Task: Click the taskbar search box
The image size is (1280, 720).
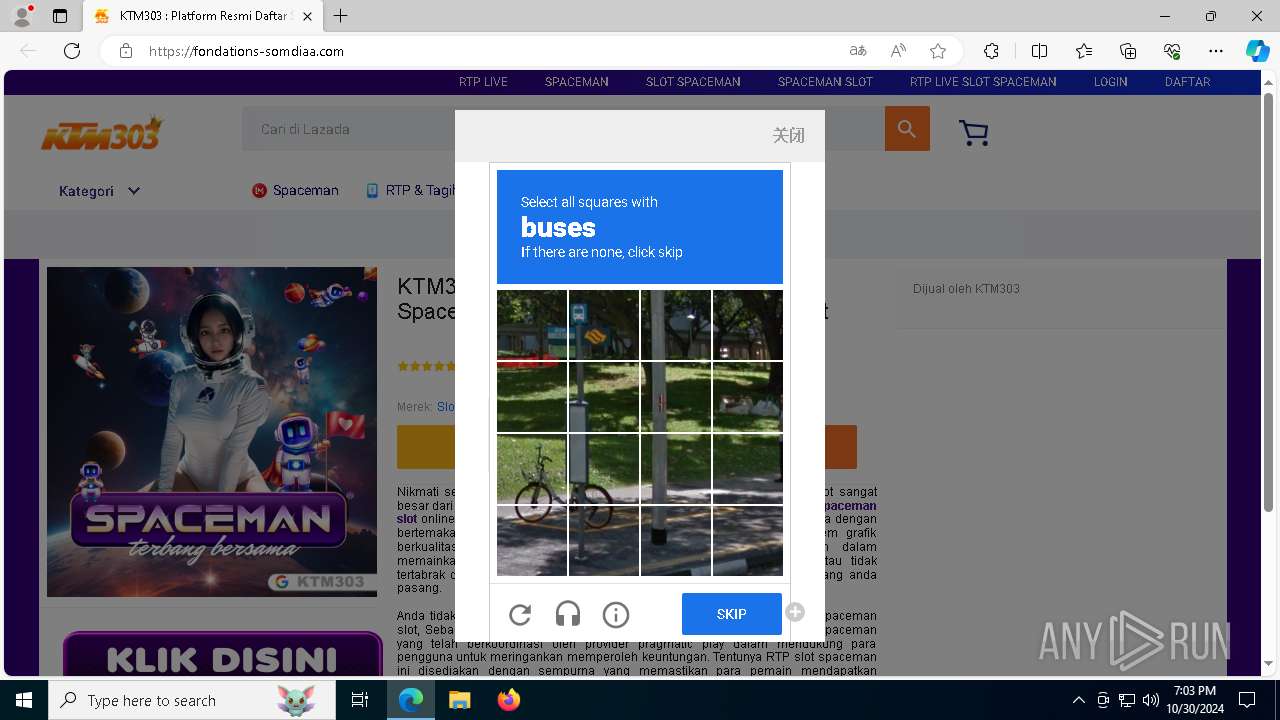Action: coord(192,700)
